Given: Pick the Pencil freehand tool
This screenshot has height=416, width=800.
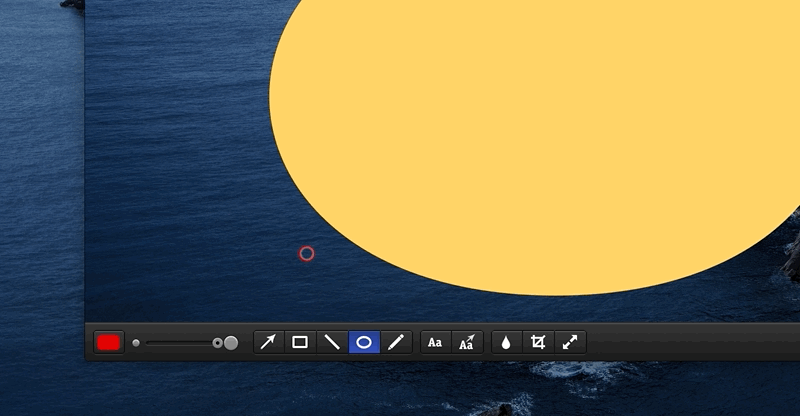Looking at the screenshot, I should [396, 342].
